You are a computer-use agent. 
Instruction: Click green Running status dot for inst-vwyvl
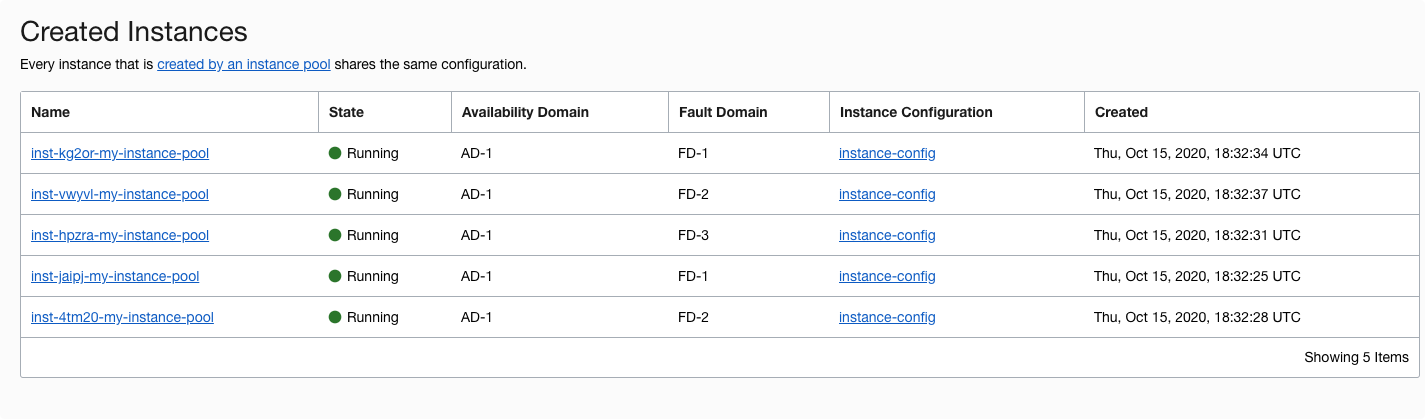tap(335, 194)
